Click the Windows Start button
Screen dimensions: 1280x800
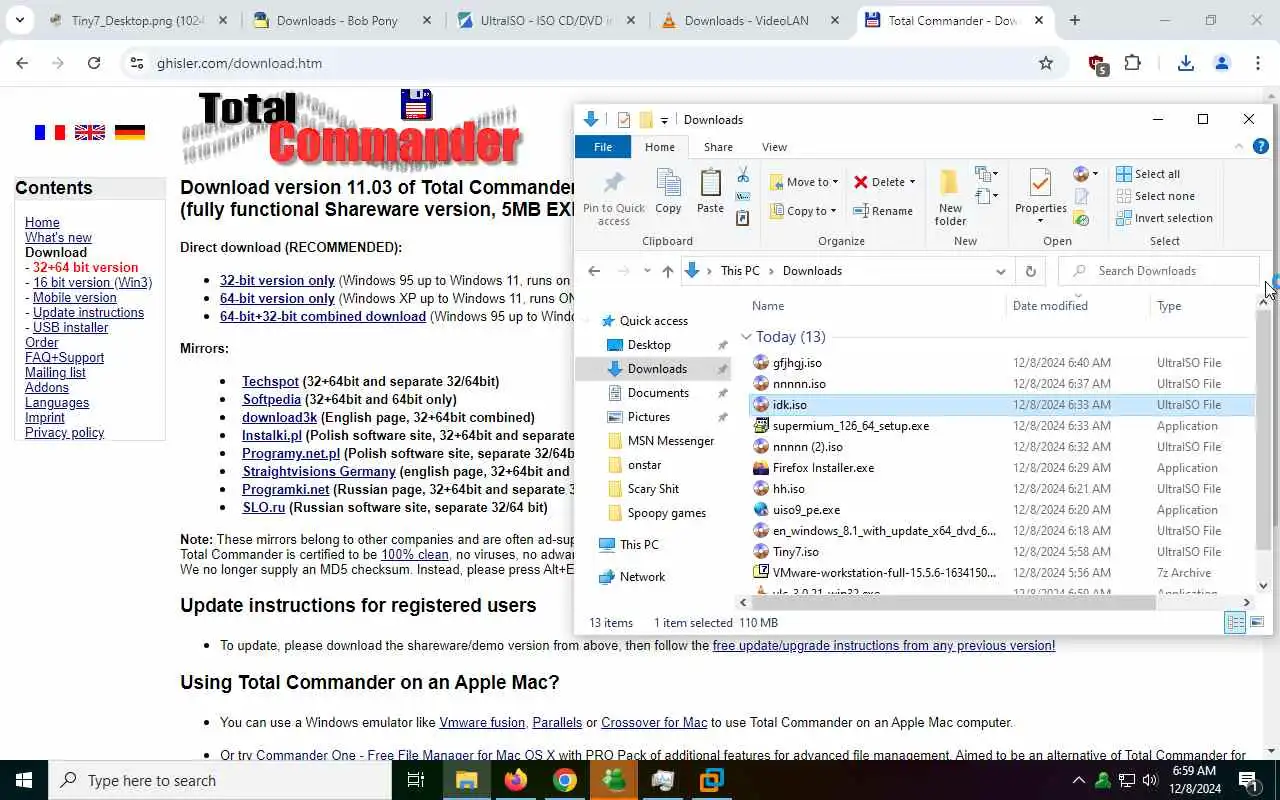point(24,780)
